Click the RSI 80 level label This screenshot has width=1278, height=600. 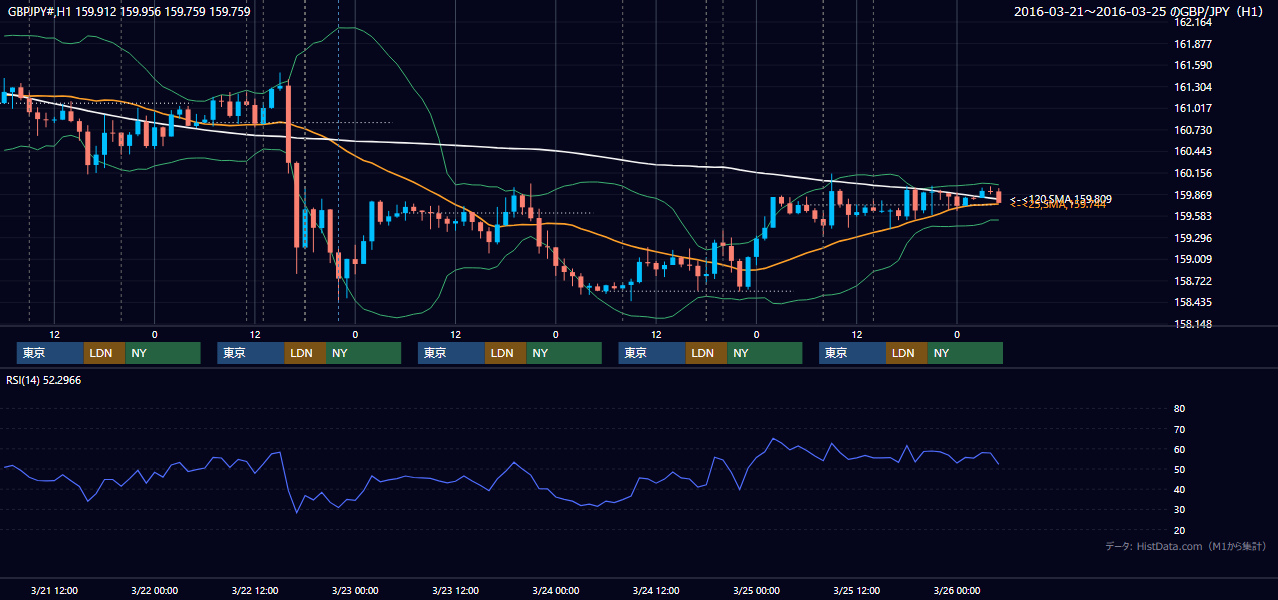(x=1179, y=409)
